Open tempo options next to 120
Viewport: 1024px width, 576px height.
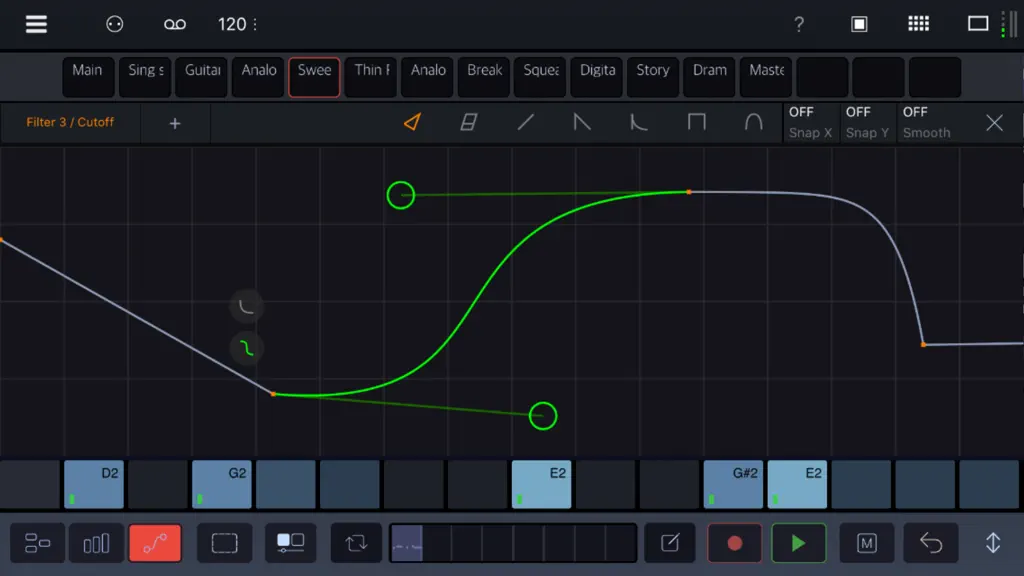click(255, 24)
